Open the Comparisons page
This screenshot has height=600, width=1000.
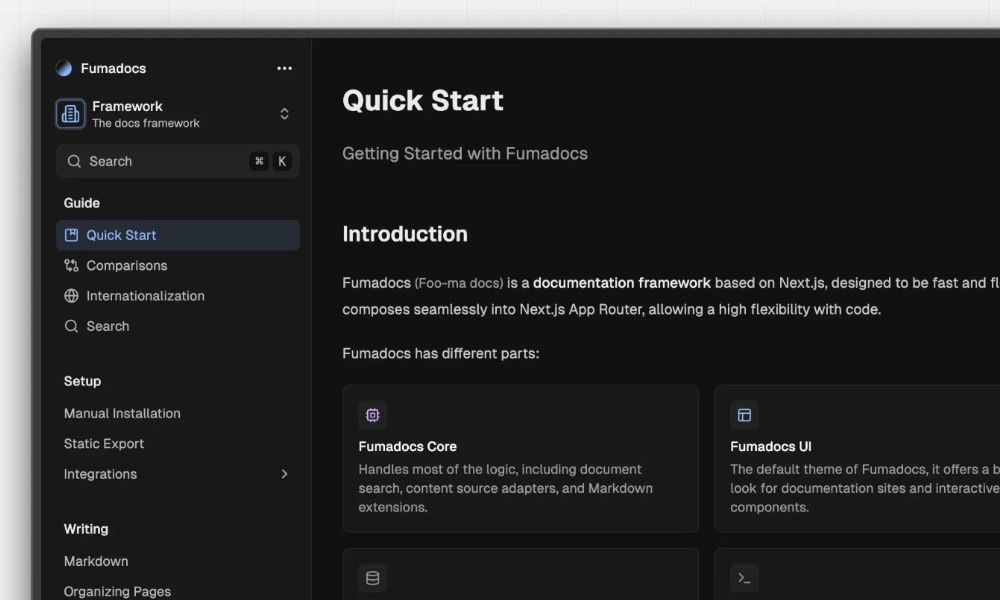pos(178,265)
